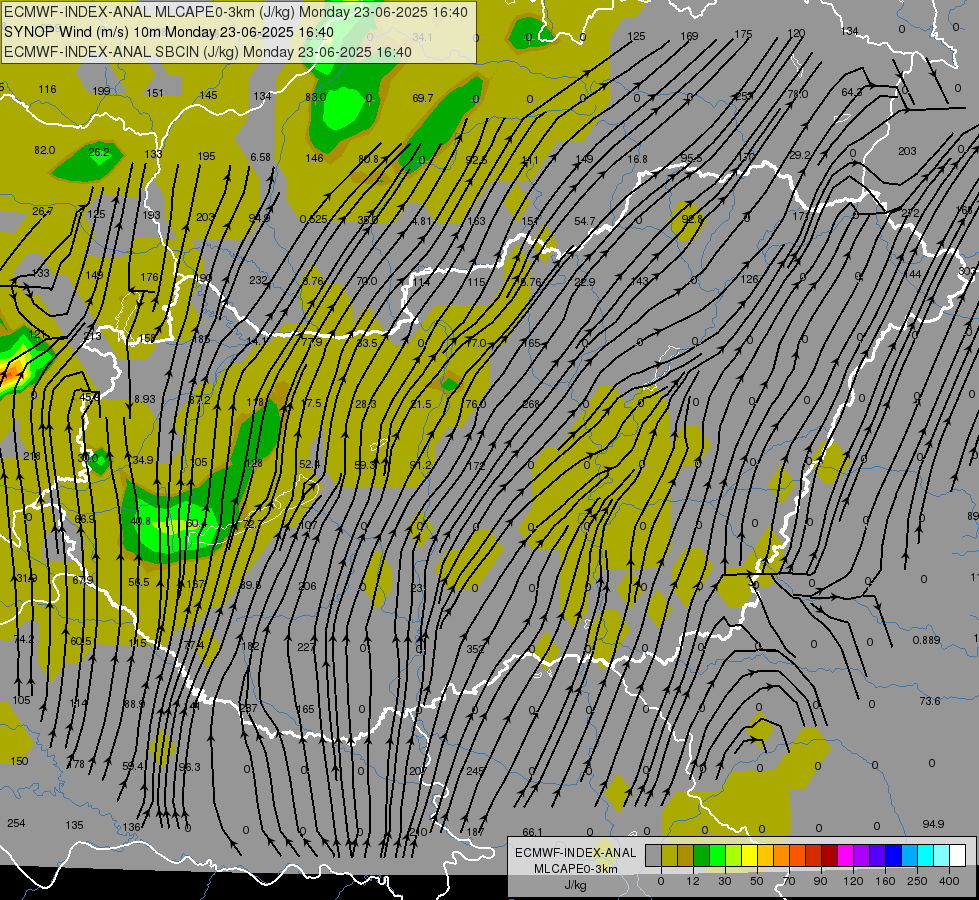
Task: Click legend tick value 30
Action: point(725,881)
